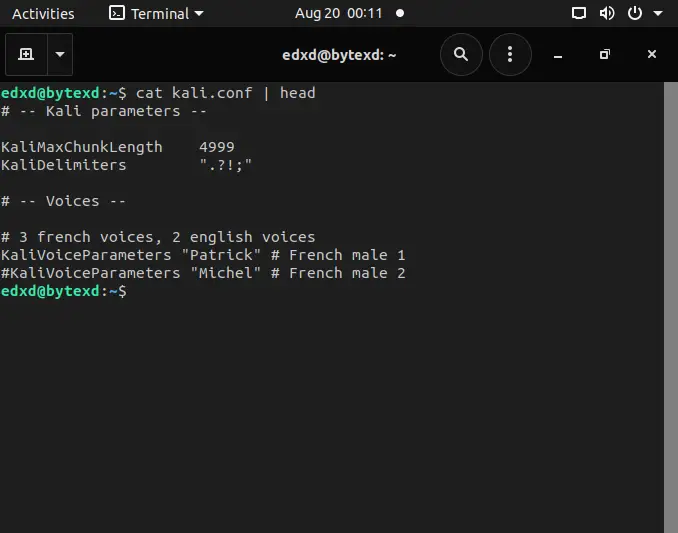Close the terminal window

(x=652, y=54)
